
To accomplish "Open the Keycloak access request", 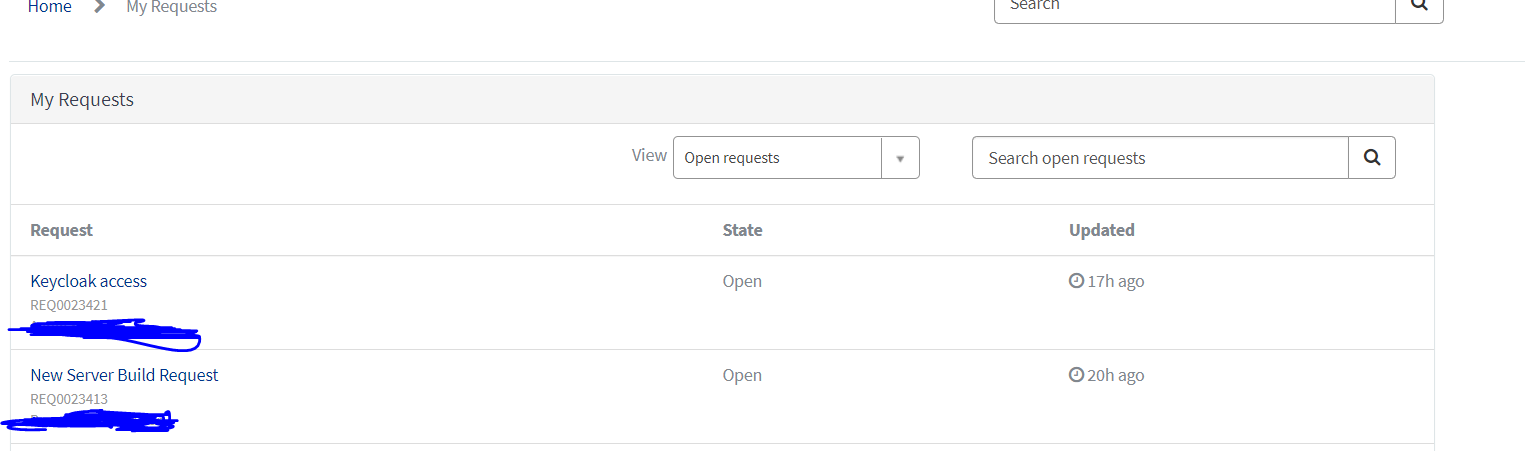I will pos(89,281).
